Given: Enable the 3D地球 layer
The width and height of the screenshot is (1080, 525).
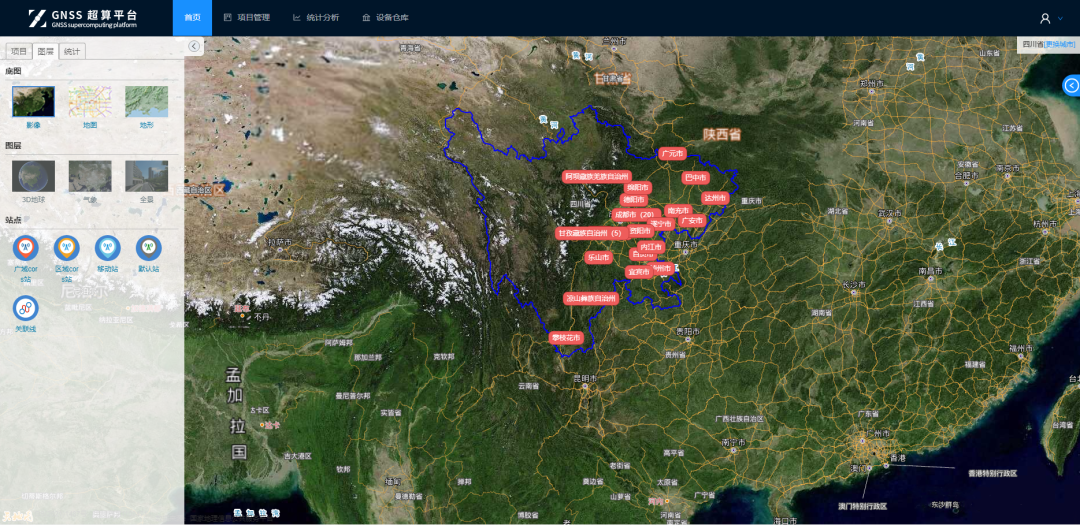Looking at the screenshot, I should tap(33, 176).
